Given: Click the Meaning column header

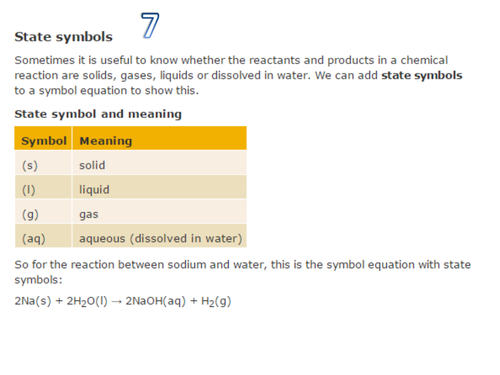Looking at the screenshot, I should [x=159, y=138].
